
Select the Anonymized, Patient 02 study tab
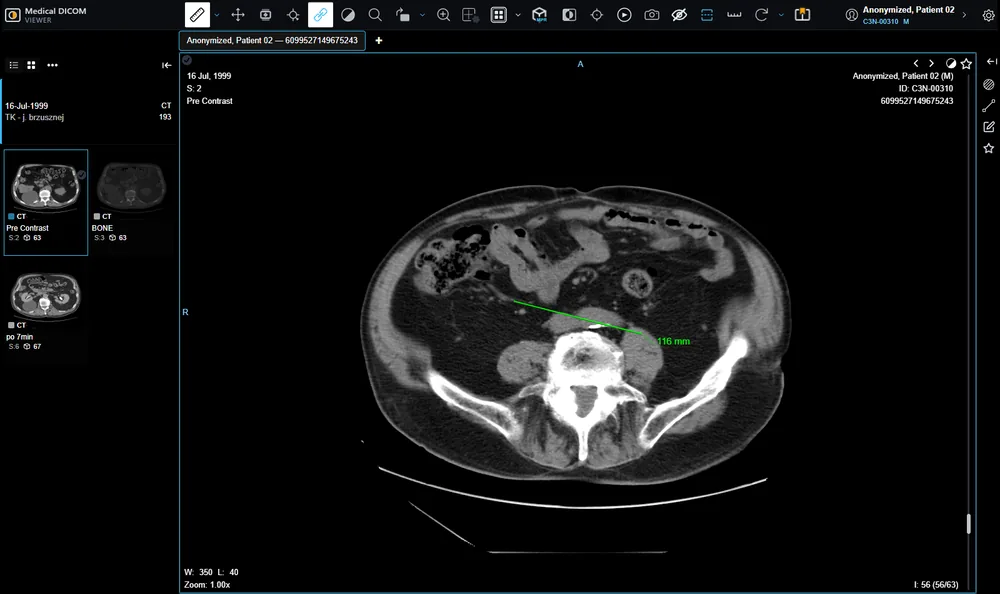[272, 40]
